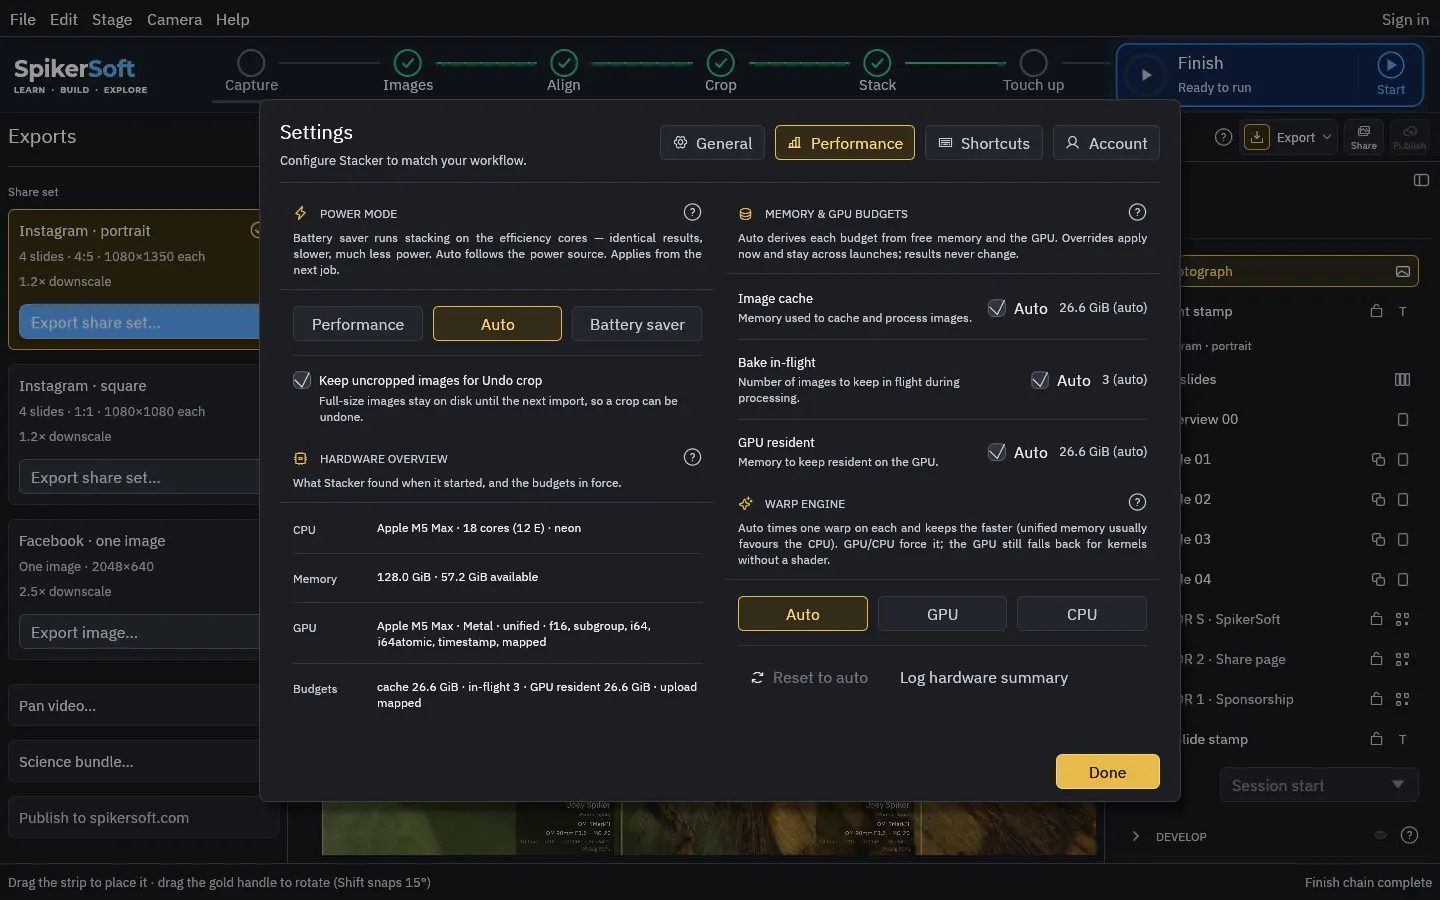Open the Stage menu
1440x900 pixels.
(112, 19)
